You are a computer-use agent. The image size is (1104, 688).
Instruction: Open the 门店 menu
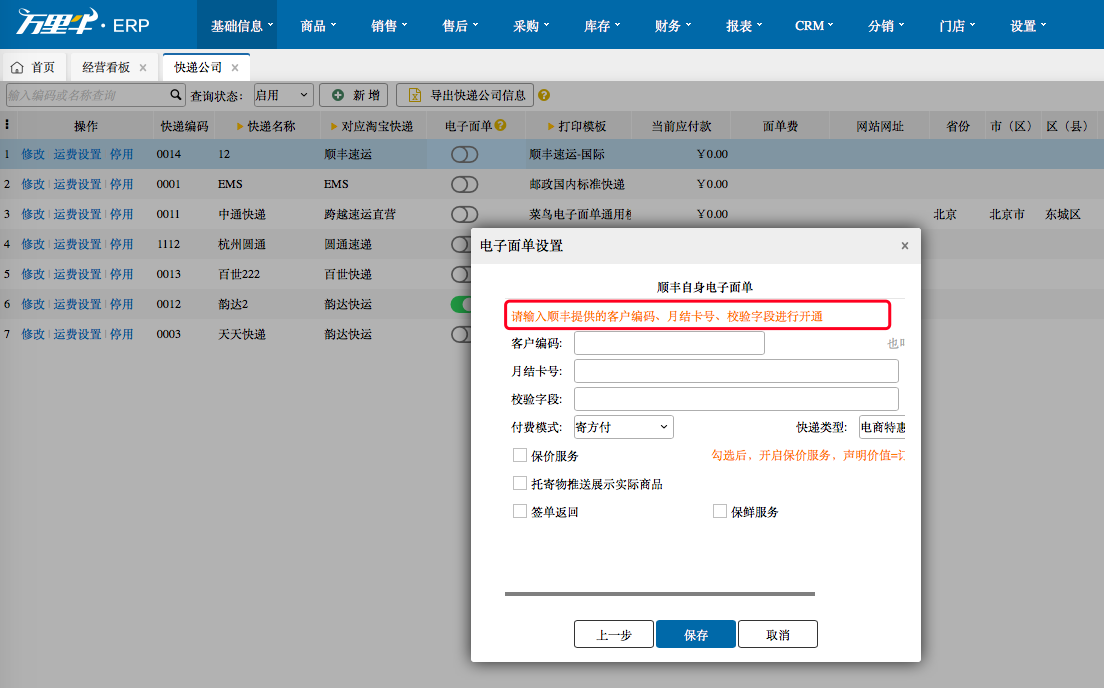pyautogui.click(x=958, y=26)
